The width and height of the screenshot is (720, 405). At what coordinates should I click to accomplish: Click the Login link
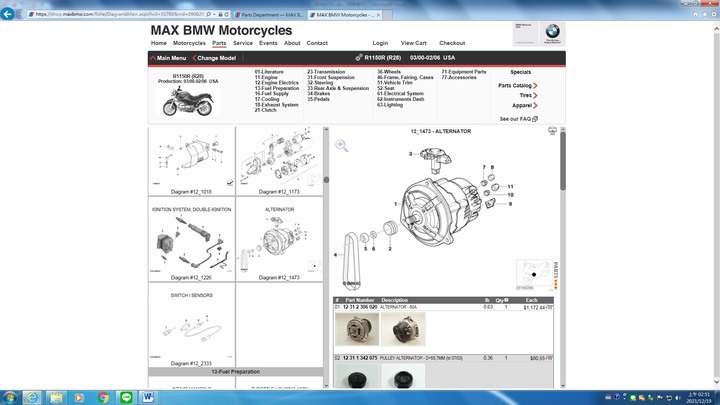pos(380,43)
